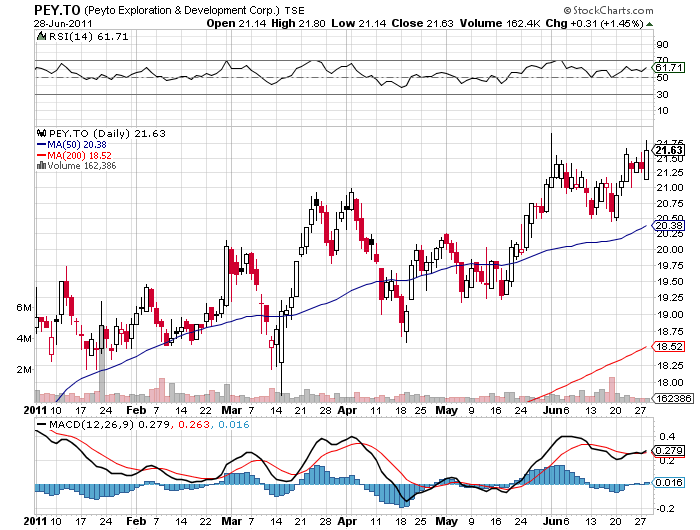Click the TSE exchange label
Screen dimensions: 700x530
(x=294, y=11)
